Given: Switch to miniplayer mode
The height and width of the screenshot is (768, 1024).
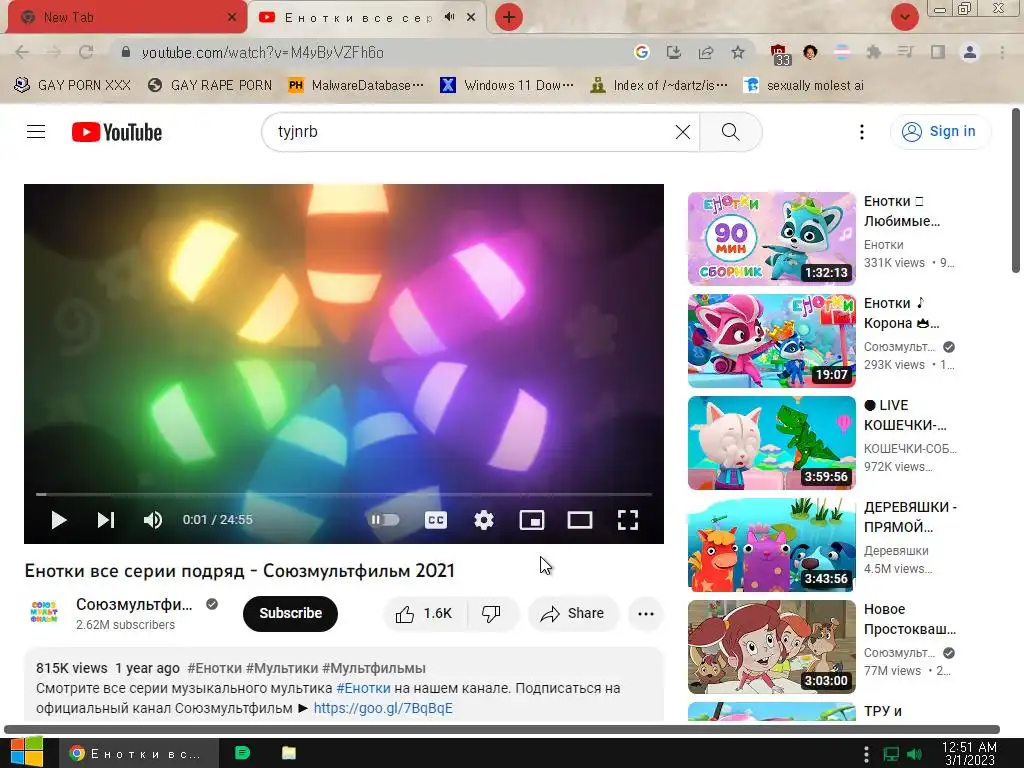Looking at the screenshot, I should tap(532, 520).
